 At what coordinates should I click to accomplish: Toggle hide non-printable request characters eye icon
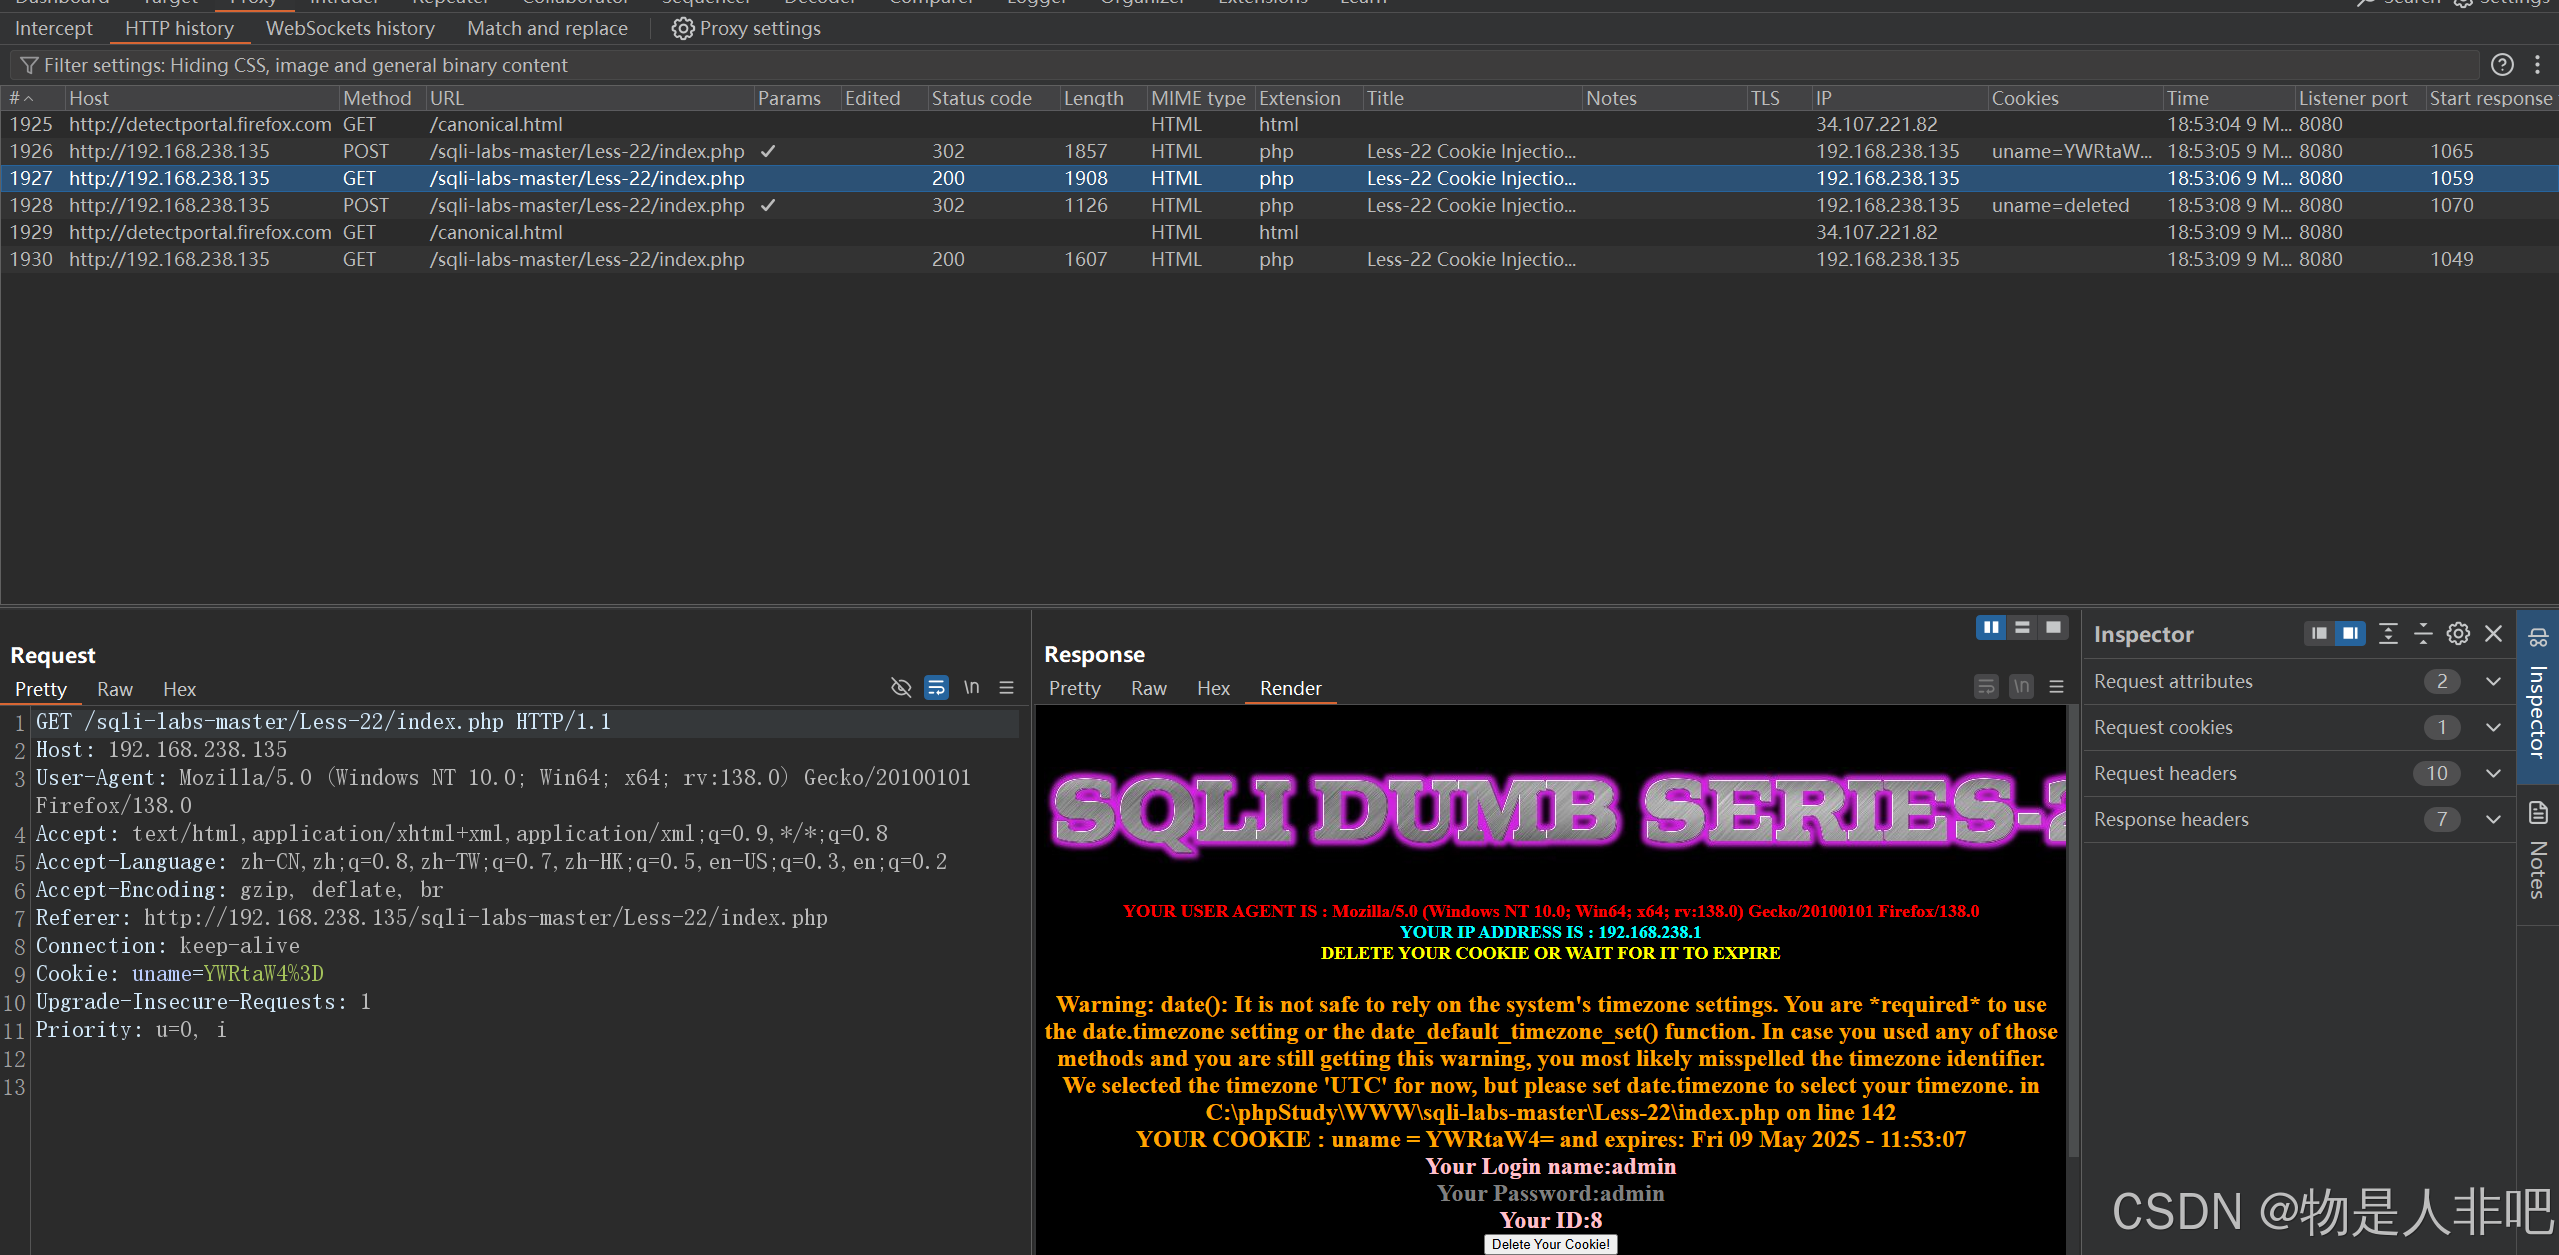[x=901, y=688]
